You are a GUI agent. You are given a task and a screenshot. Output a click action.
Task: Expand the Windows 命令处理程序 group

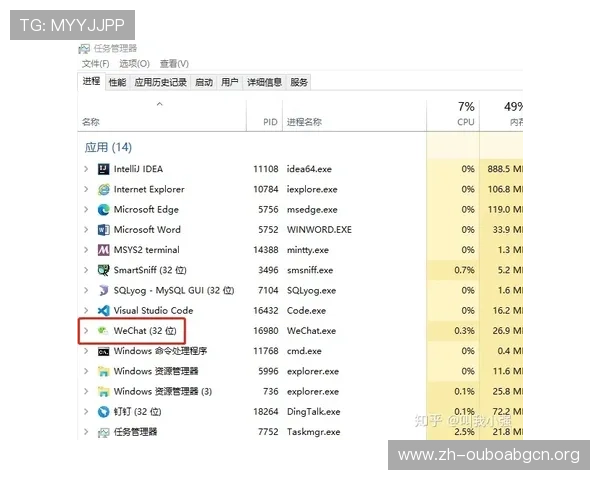[x=86, y=351]
